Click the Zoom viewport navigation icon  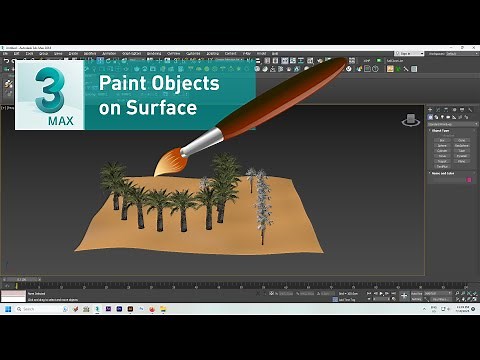click(x=457, y=293)
